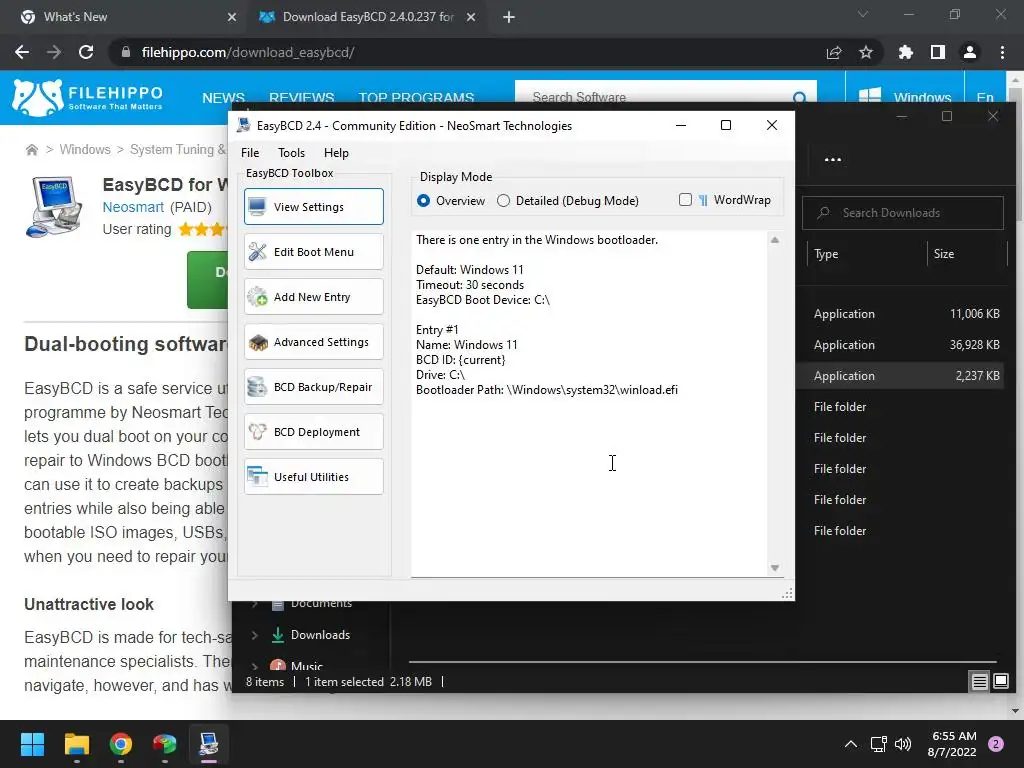Open the File menu in EasyBCD
This screenshot has height=768, width=1024.
(249, 153)
